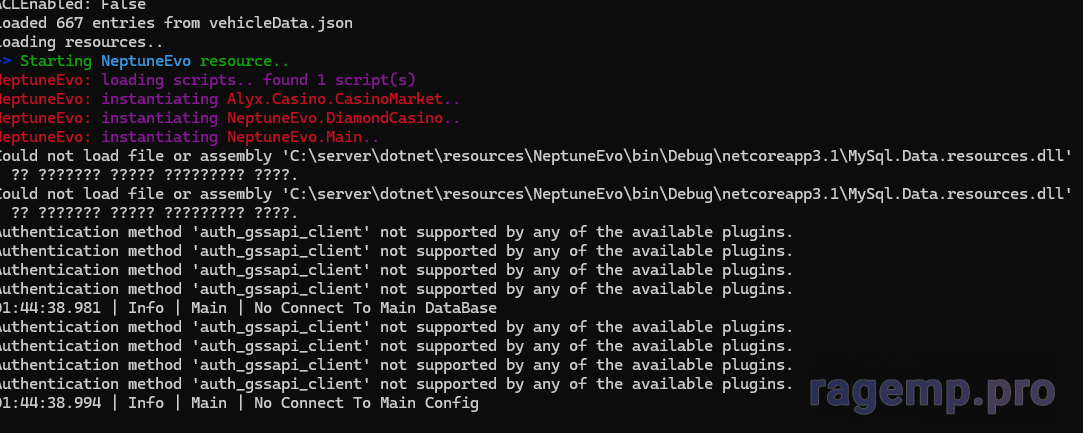Viewport: 1083px width, 433px height.
Task: Click 'No Connect To Main Config' message
Action: click(366, 403)
